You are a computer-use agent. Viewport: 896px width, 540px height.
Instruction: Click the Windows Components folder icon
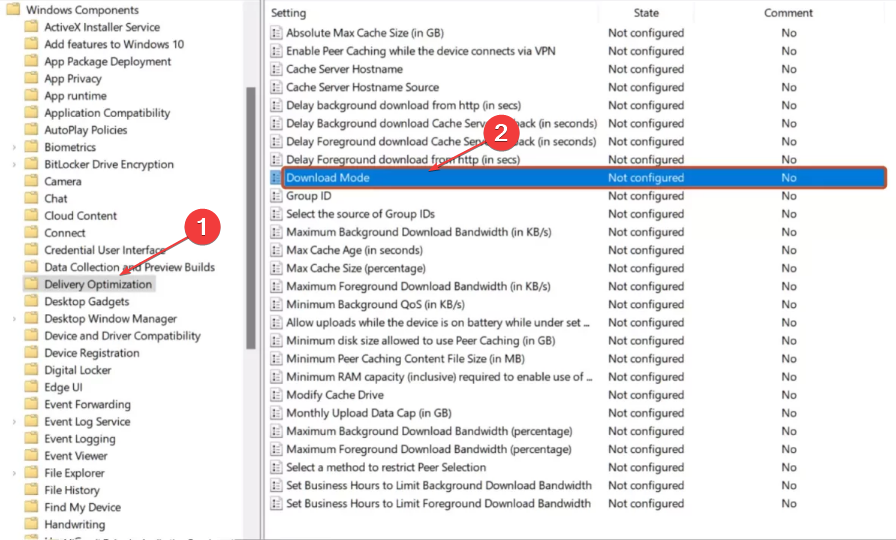pyautogui.click(x=13, y=10)
